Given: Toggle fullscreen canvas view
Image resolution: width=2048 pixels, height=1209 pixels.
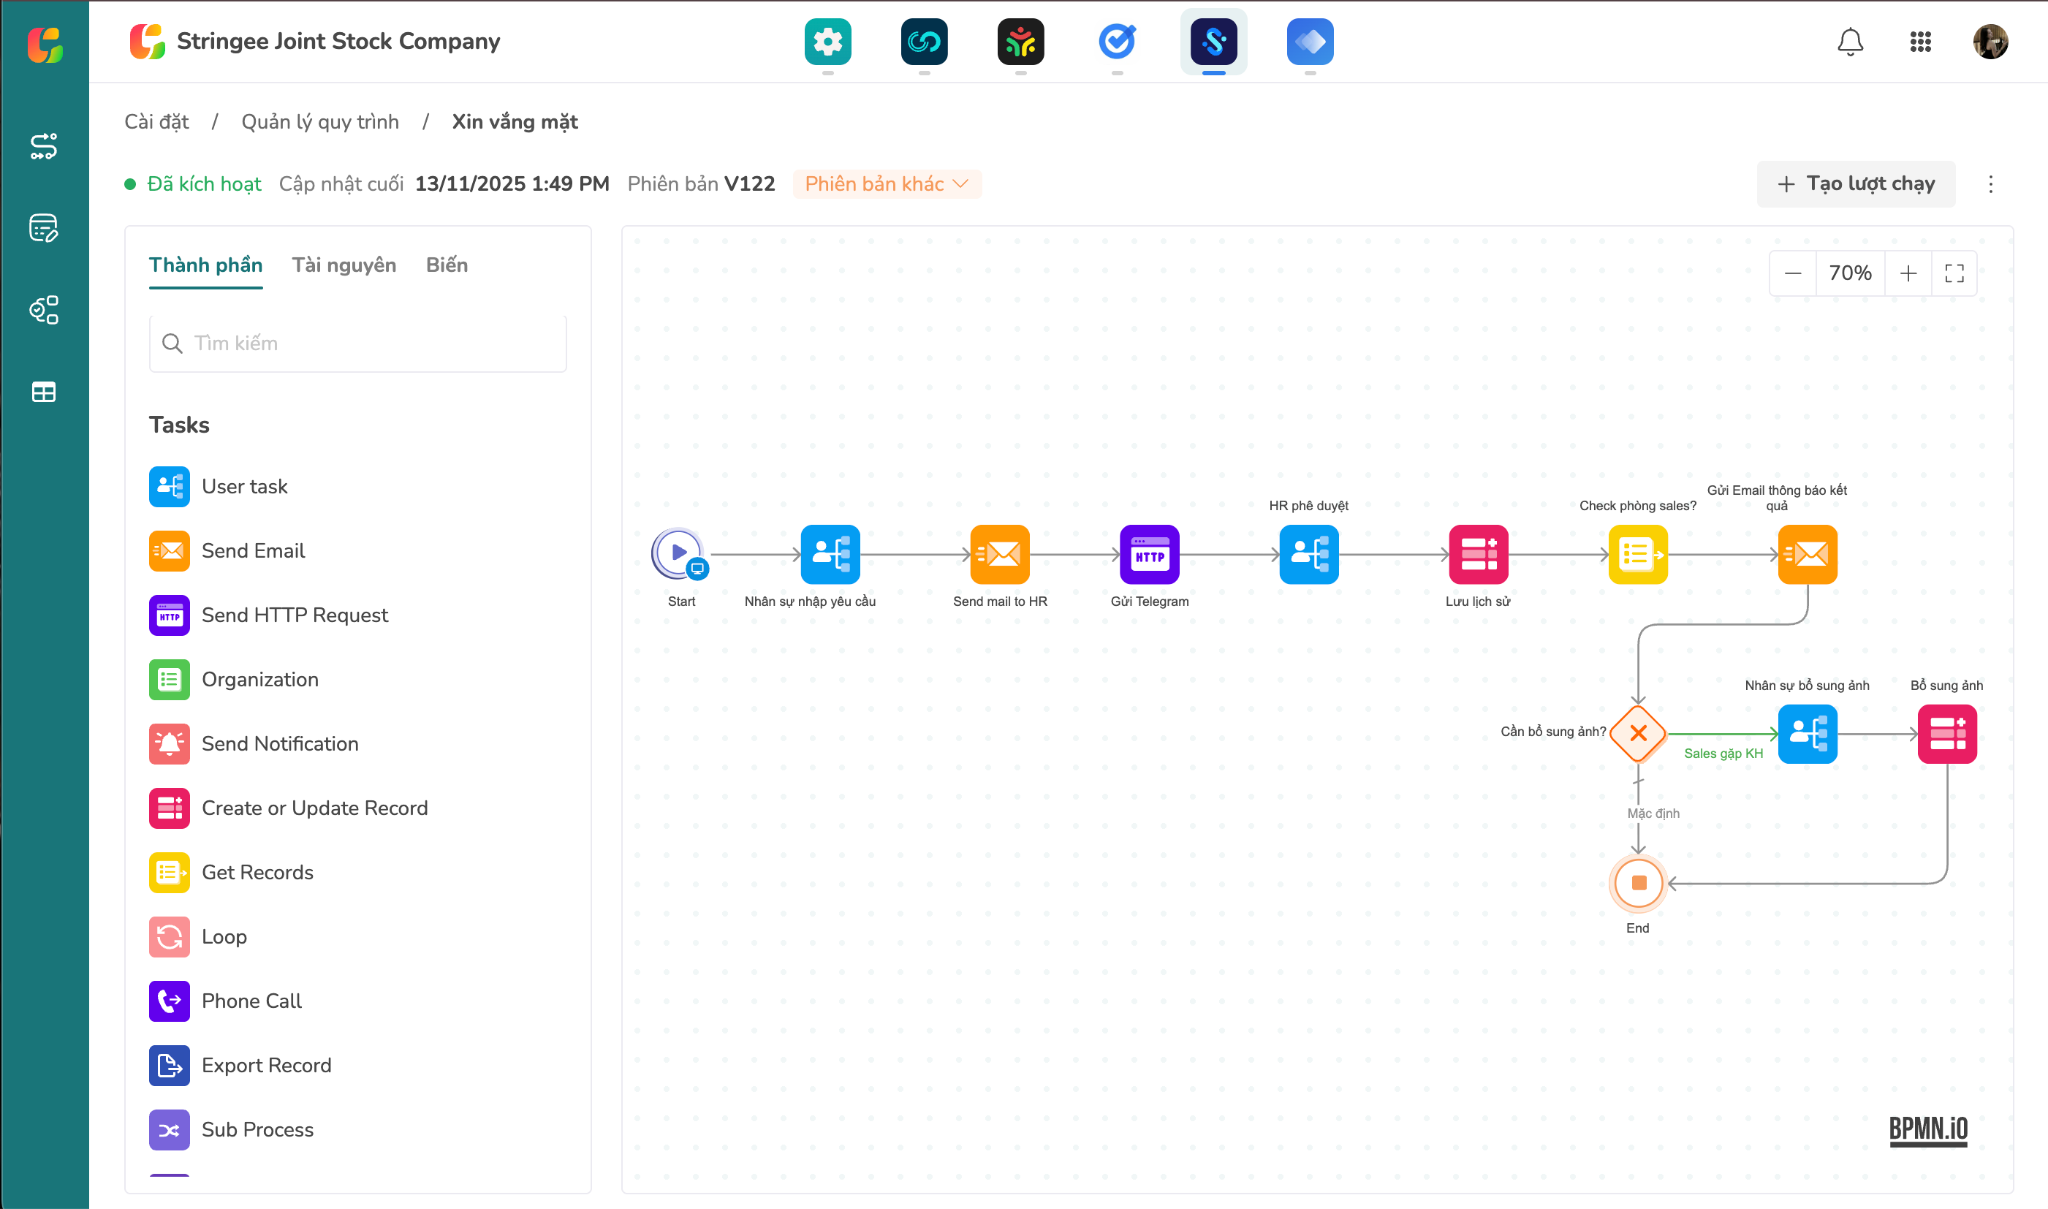Looking at the screenshot, I should tap(1954, 273).
